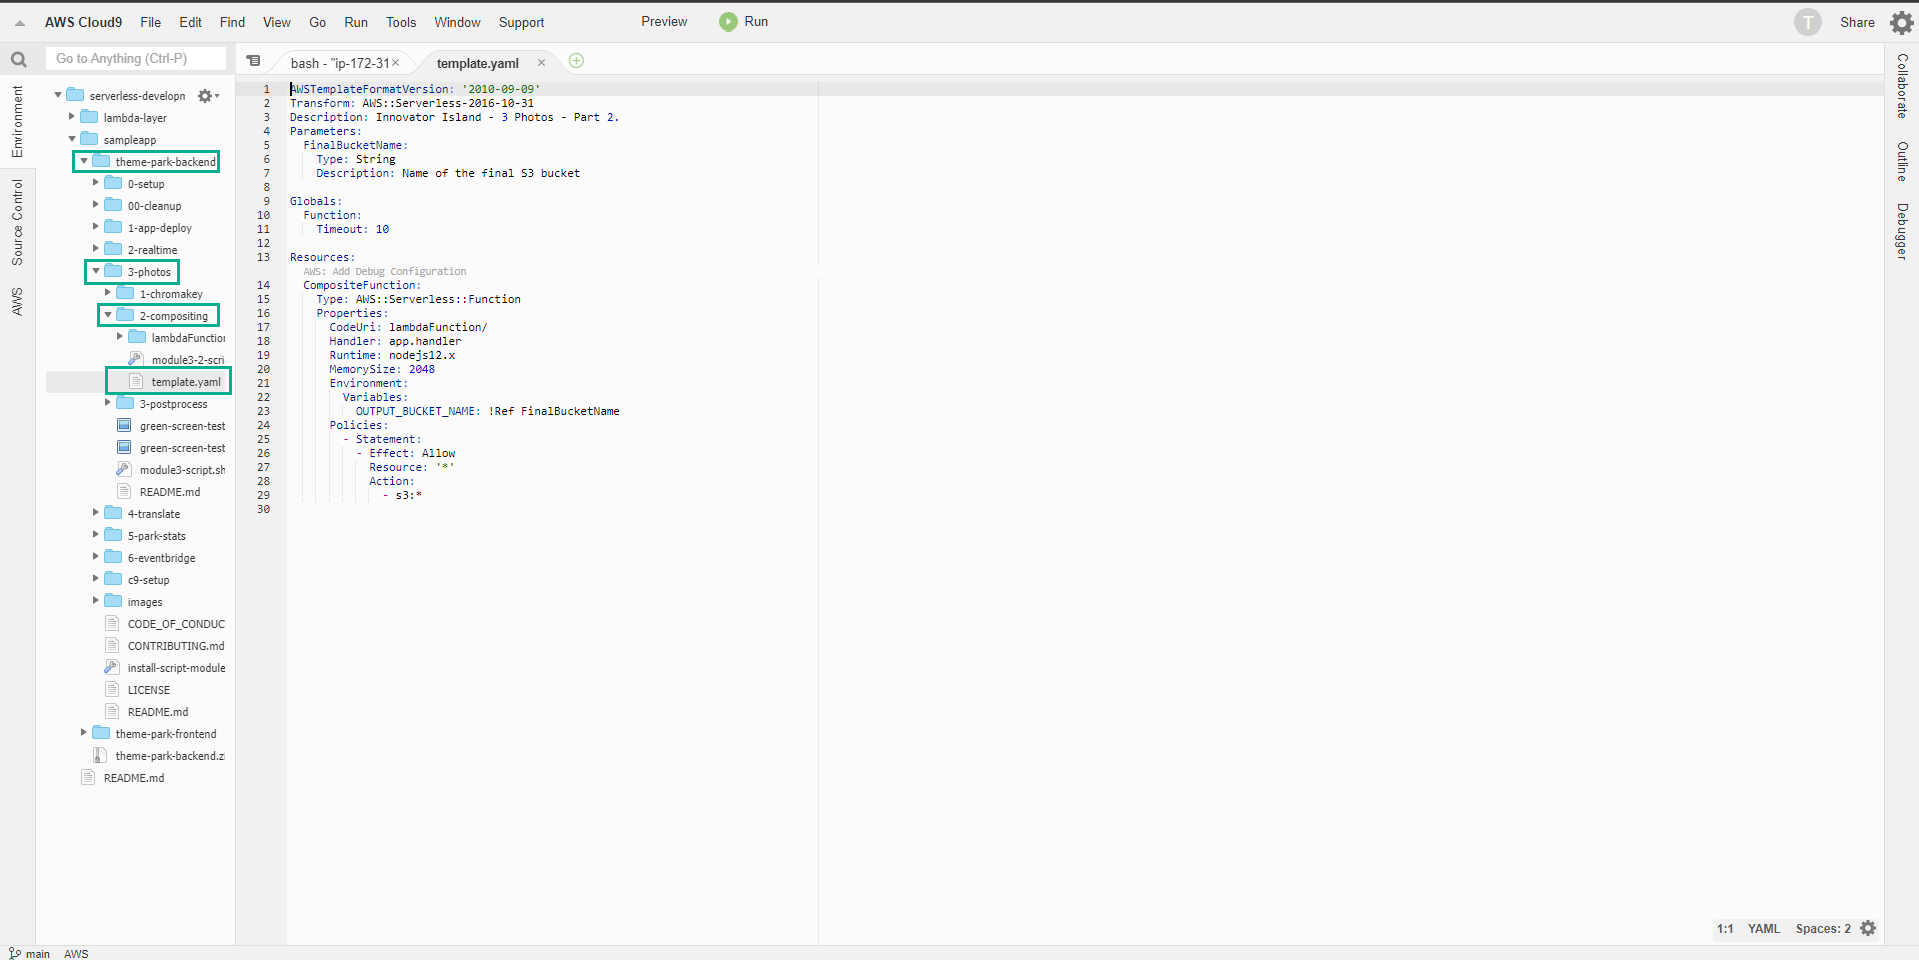Click the theme-park-backend zip file icon
Image resolution: width=1919 pixels, height=960 pixels.
click(x=100, y=755)
